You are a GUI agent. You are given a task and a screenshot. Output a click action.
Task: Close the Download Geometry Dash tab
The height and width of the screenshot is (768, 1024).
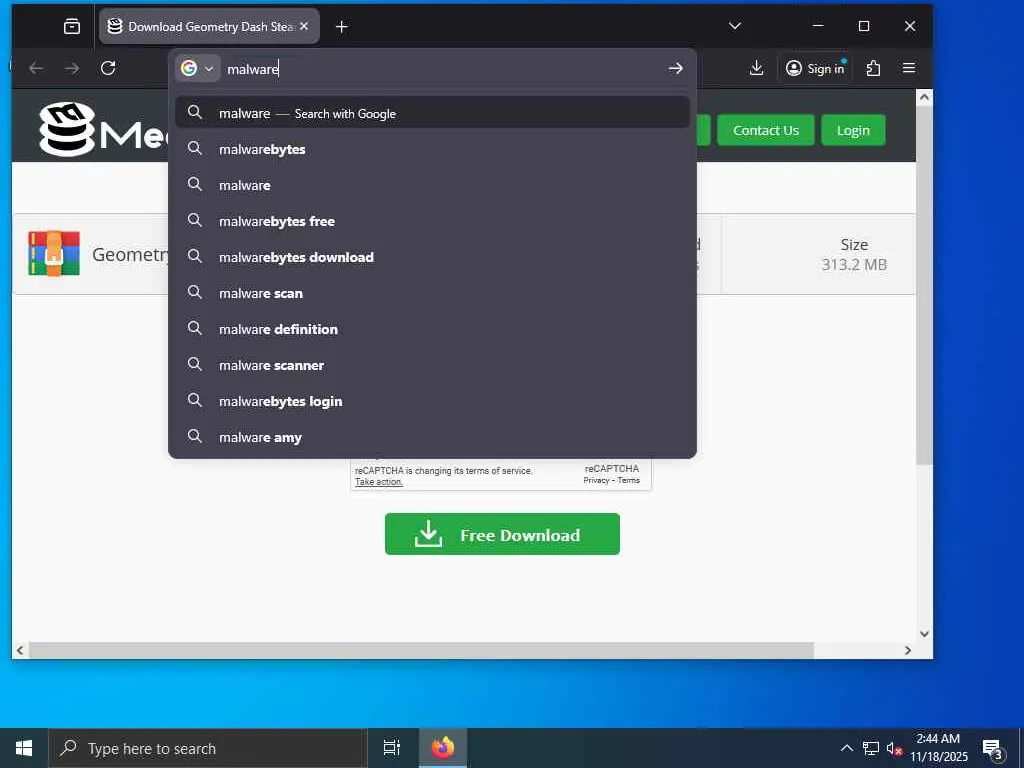coord(304,26)
